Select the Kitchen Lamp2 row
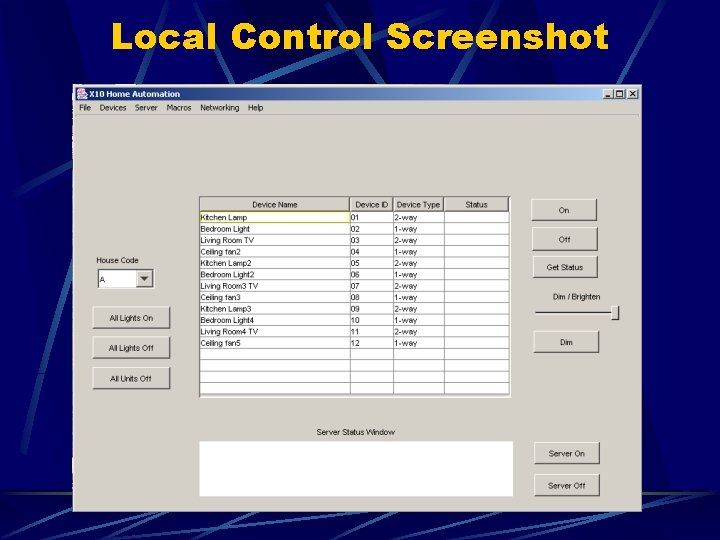 [354, 263]
